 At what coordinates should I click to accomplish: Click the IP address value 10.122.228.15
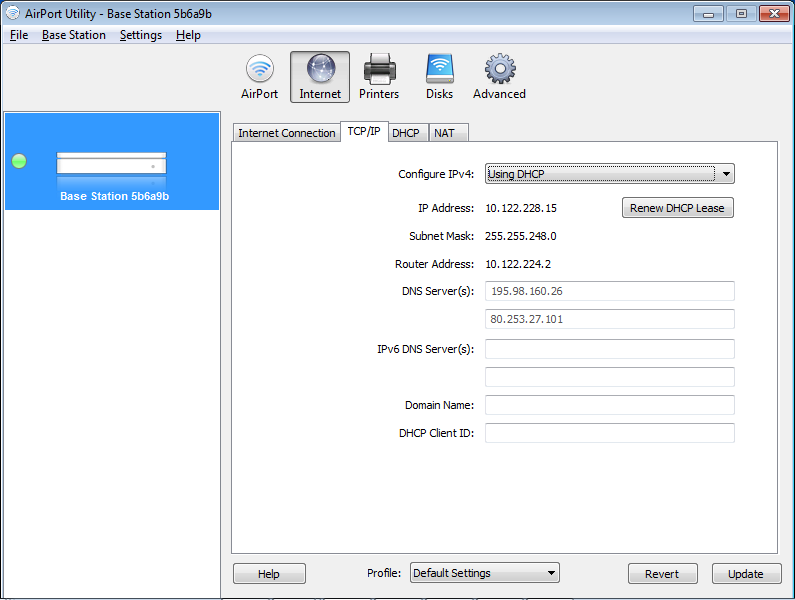(521, 208)
